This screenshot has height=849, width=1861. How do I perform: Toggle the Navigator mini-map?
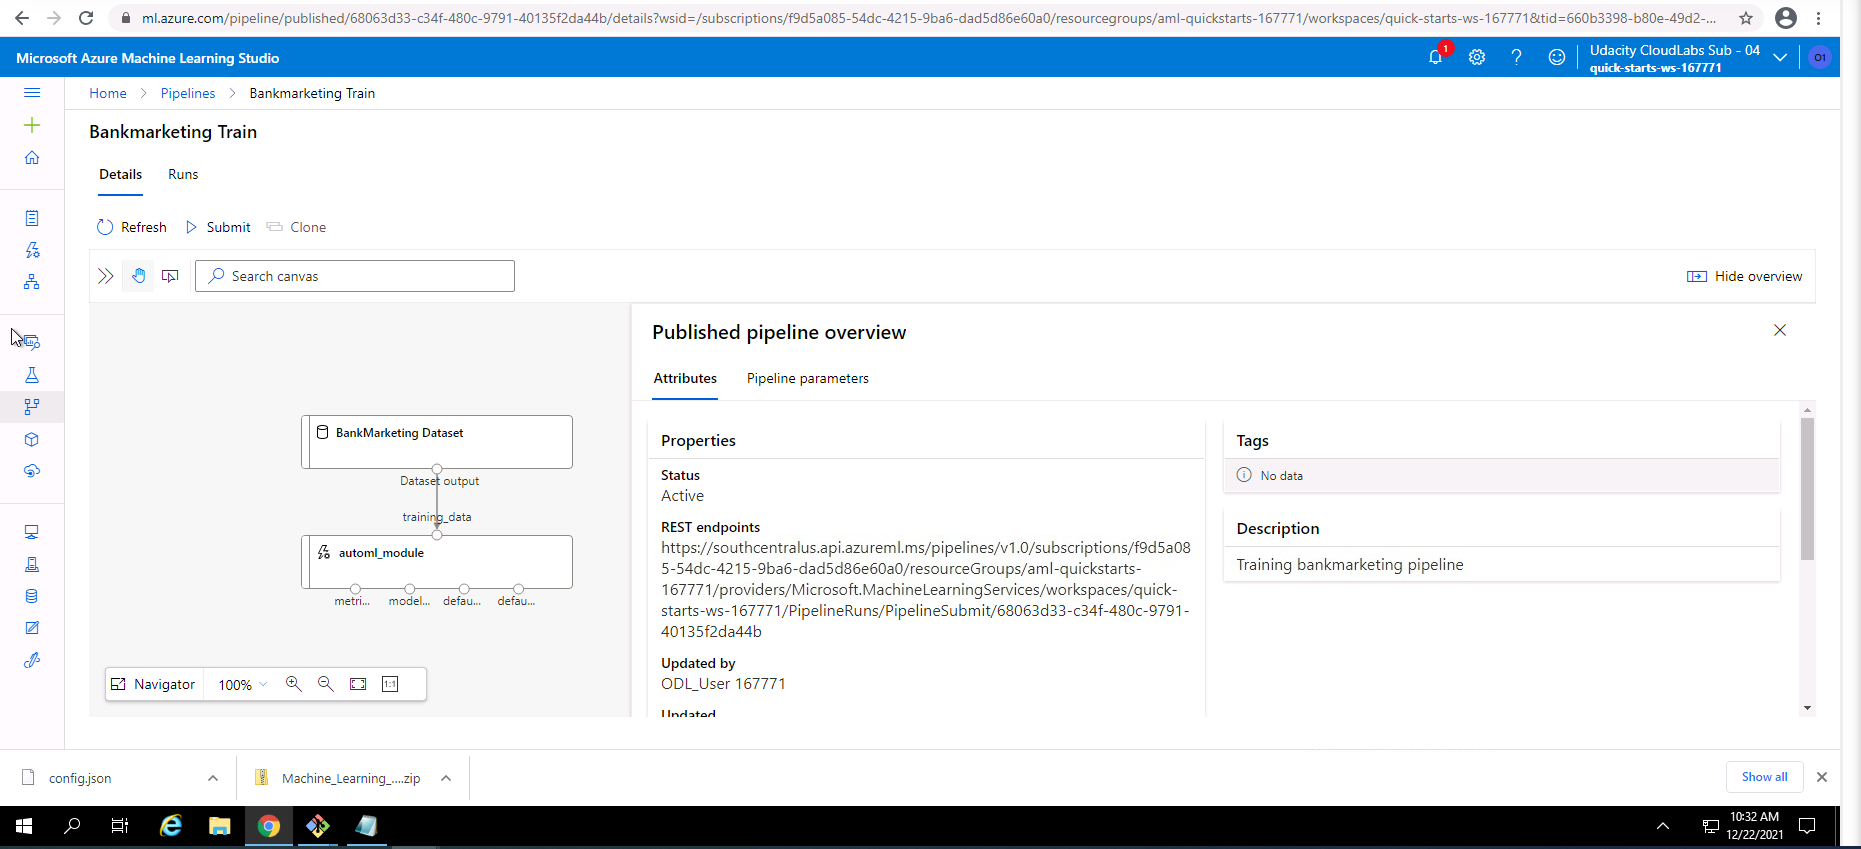click(x=153, y=684)
